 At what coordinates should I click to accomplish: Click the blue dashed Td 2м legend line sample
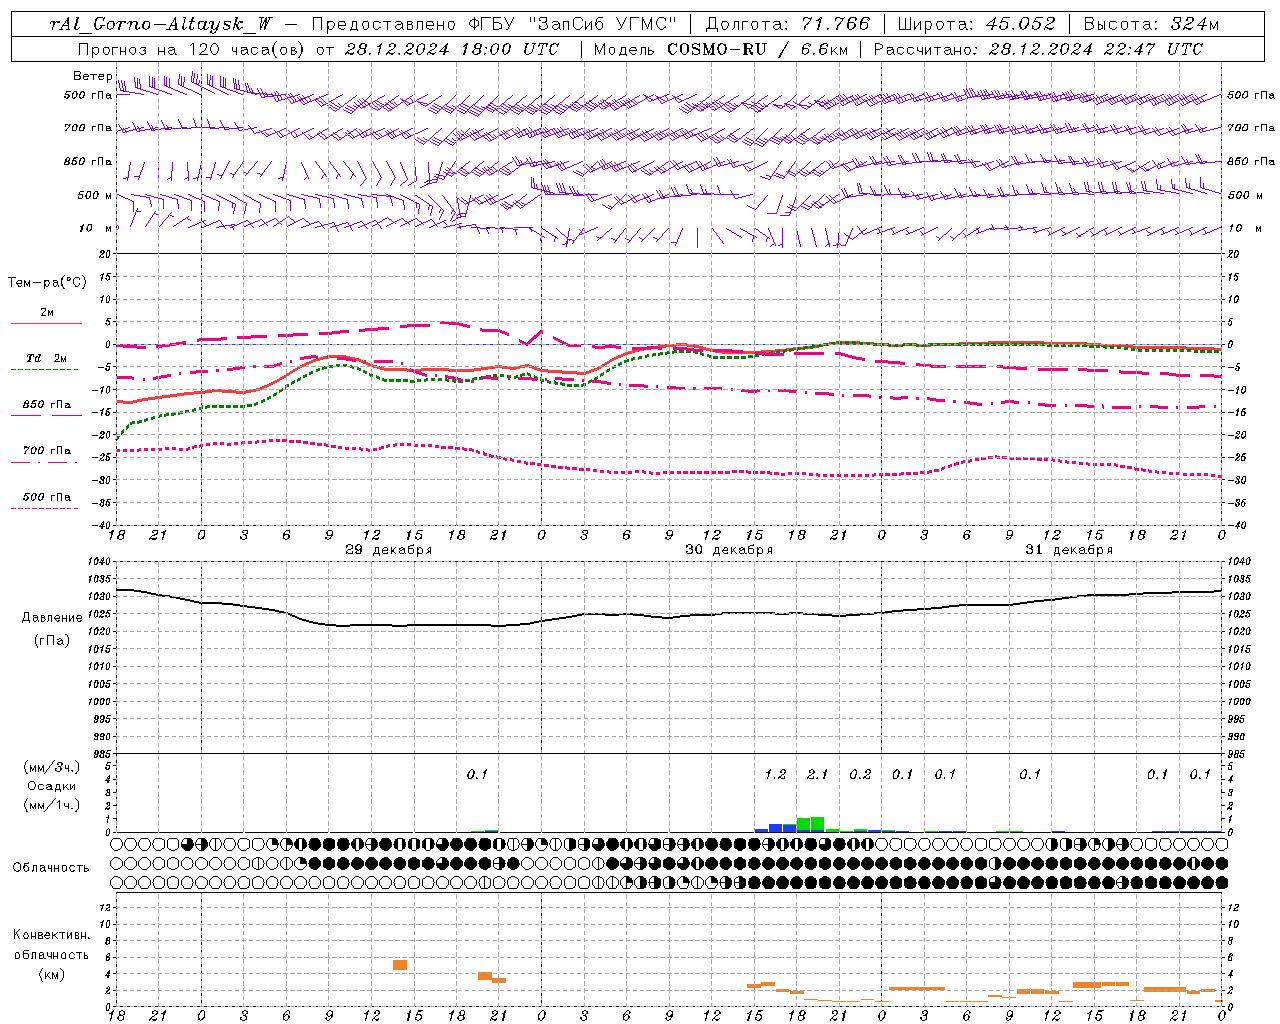point(44,370)
